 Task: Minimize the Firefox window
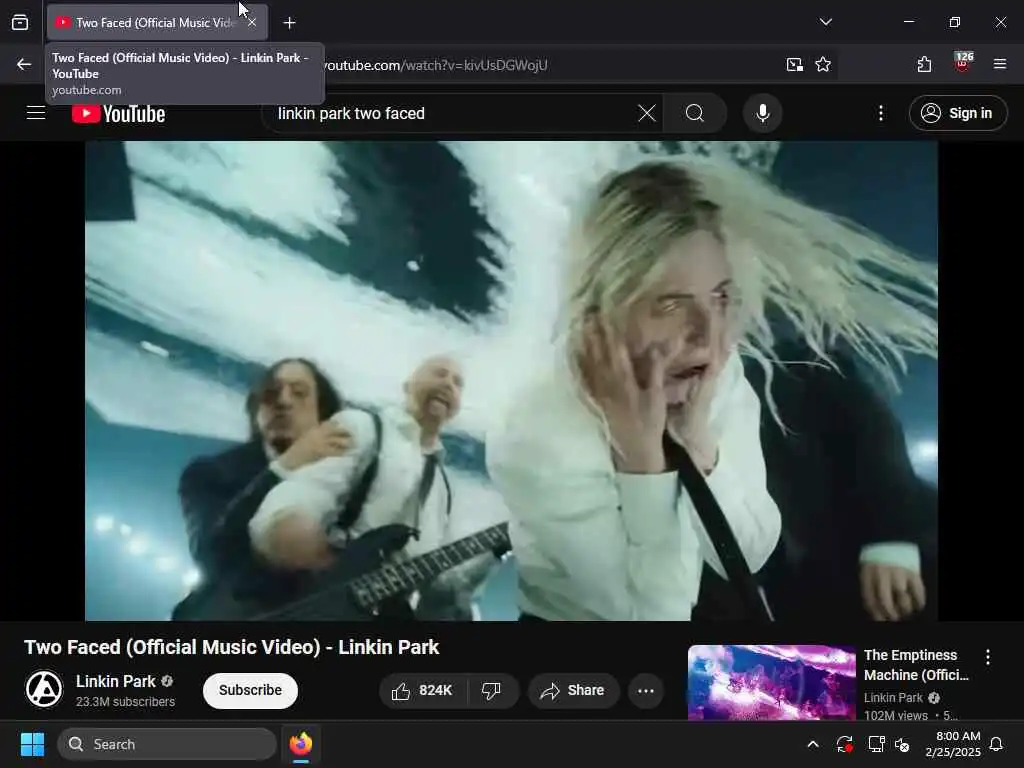(908, 22)
